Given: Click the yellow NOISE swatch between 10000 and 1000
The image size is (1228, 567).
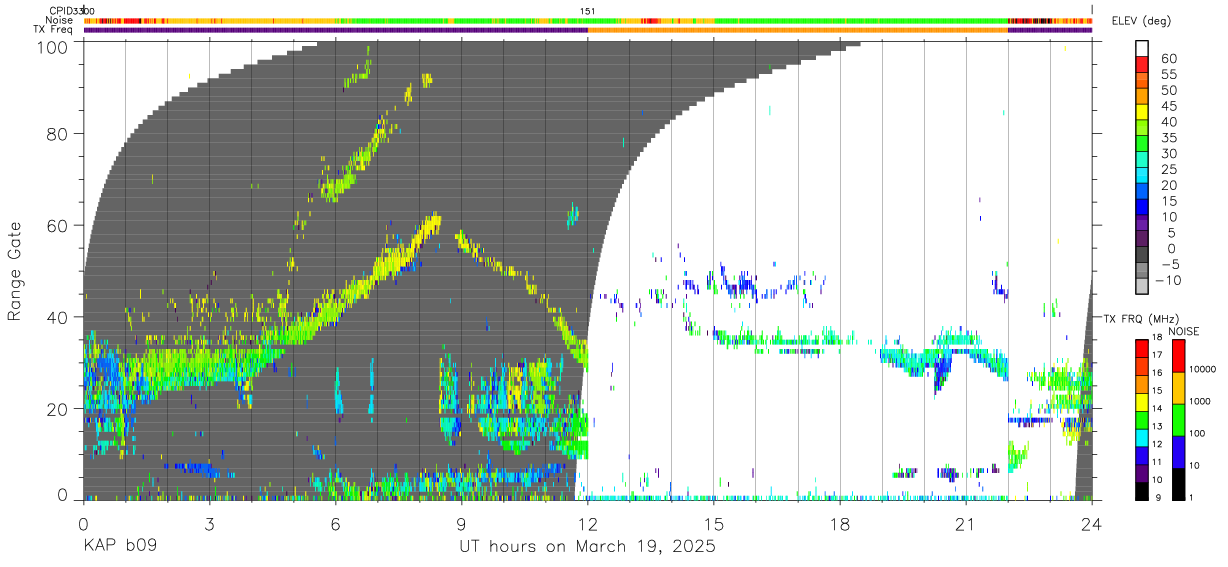Looking at the screenshot, I should tap(1178, 387).
